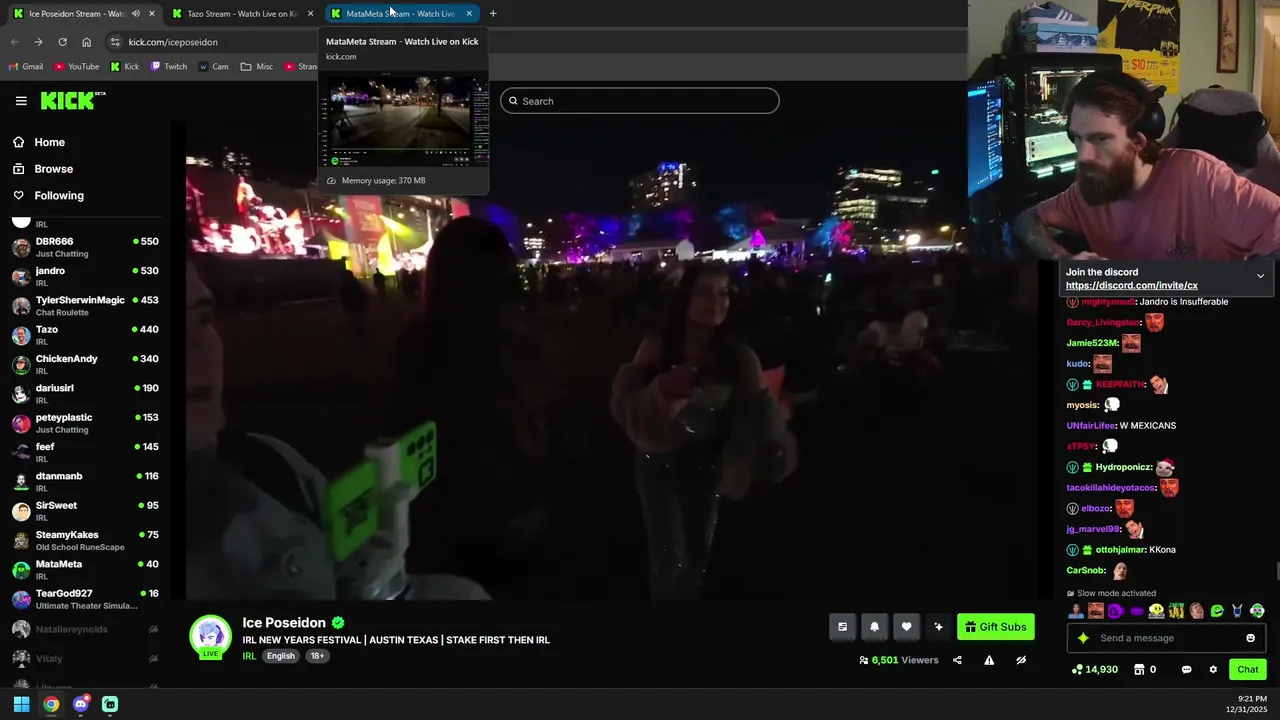Viewport: 1280px width, 720px height.
Task: Open the Twitch bookmark
Action: coord(169,67)
